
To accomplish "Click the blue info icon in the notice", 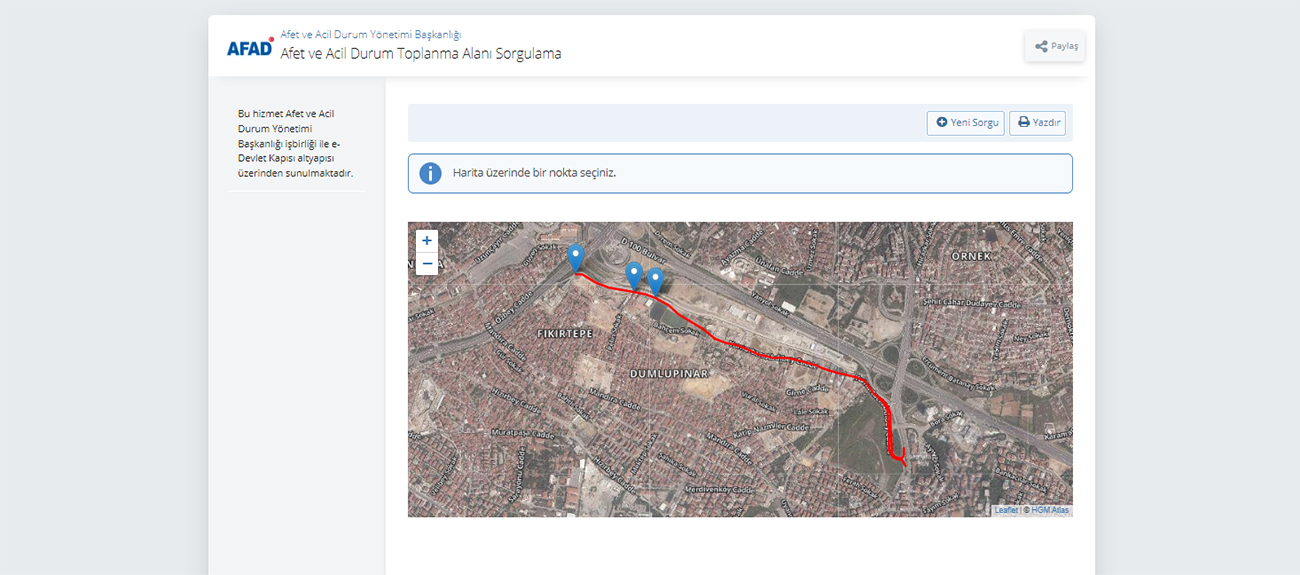I will tap(430, 173).
